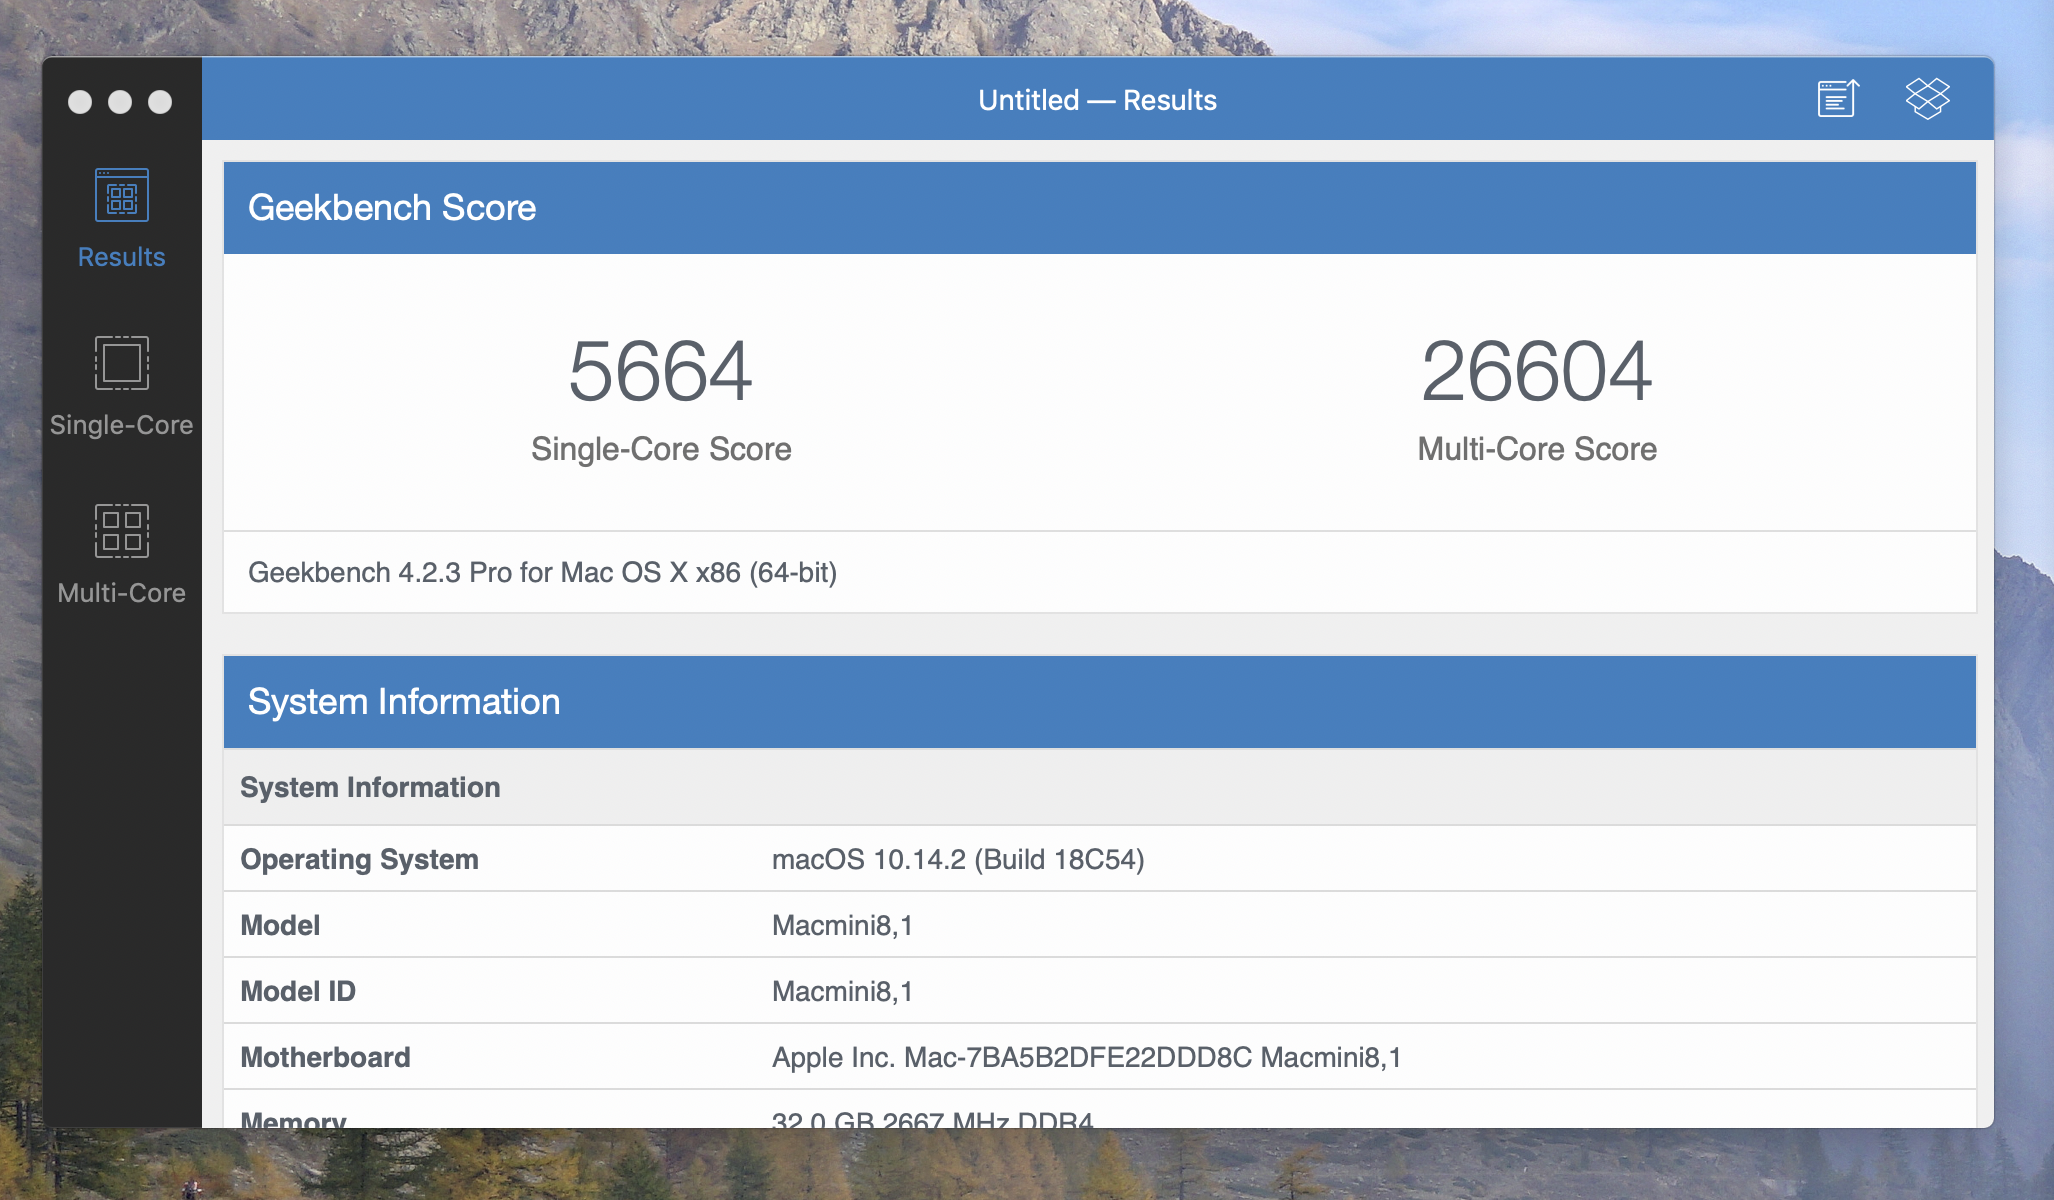Select the Motherboard row value text

pos(1086,1058)
